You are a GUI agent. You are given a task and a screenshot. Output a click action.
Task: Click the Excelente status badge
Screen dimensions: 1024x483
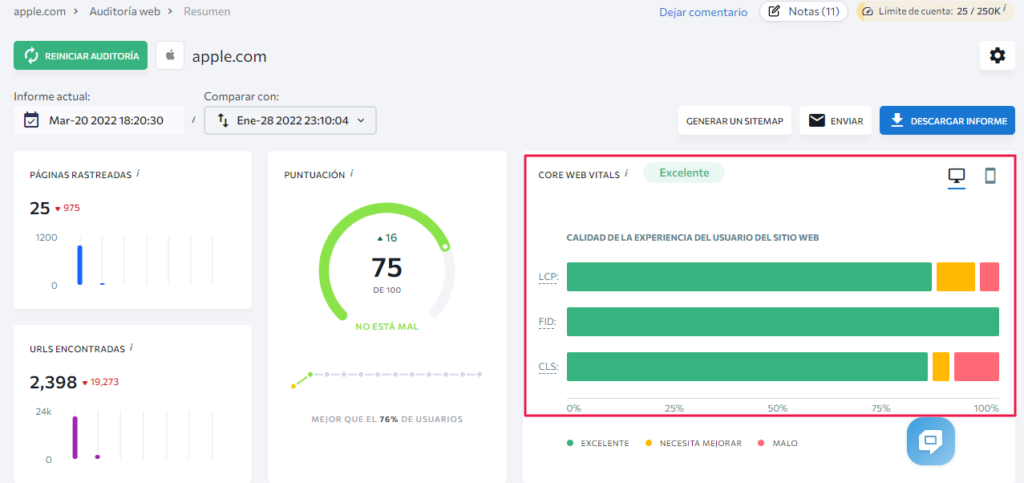tap(684, 173)
